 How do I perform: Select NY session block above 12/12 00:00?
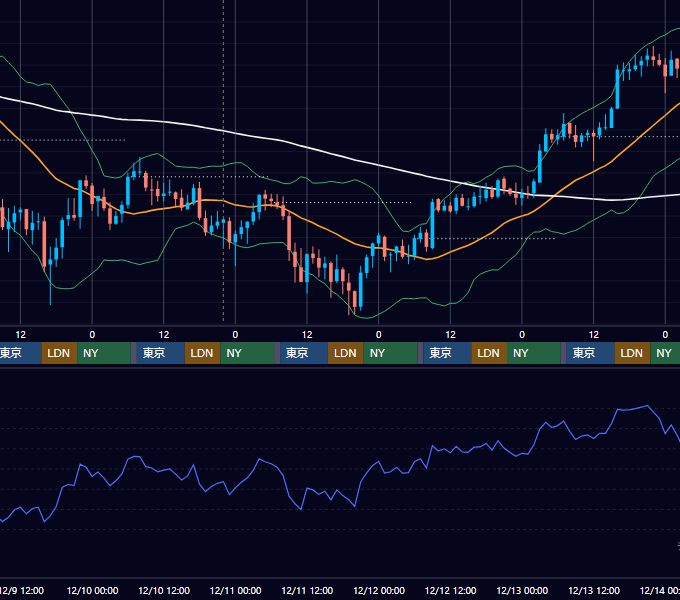tap(390, 353)
